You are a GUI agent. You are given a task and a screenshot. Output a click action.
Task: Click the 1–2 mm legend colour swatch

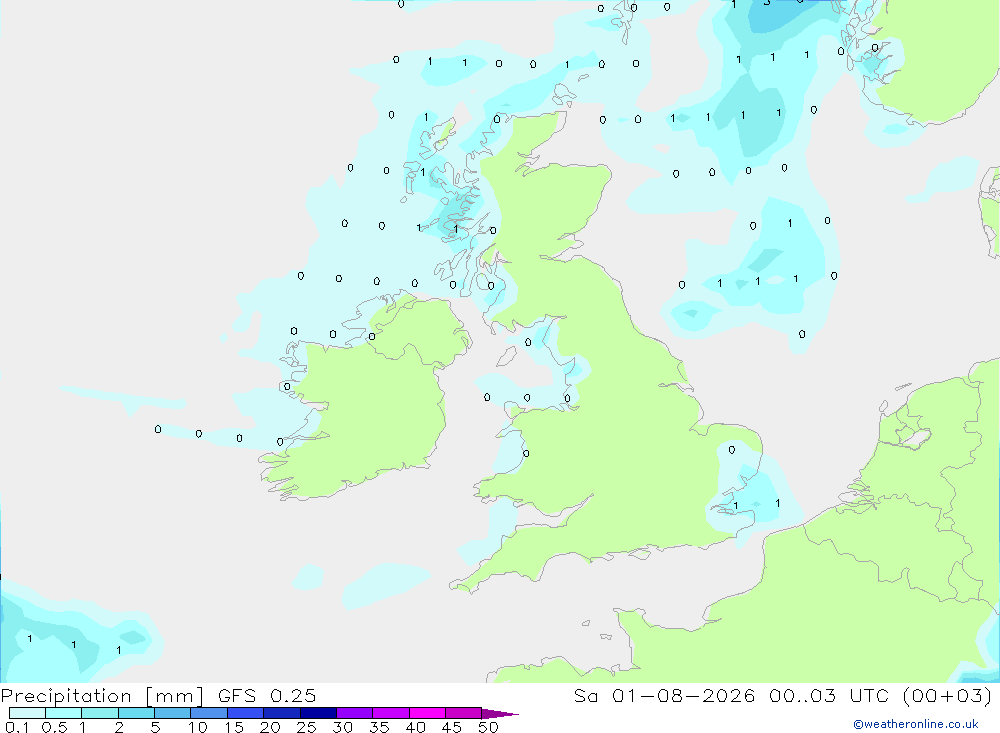tap(99, 713)
